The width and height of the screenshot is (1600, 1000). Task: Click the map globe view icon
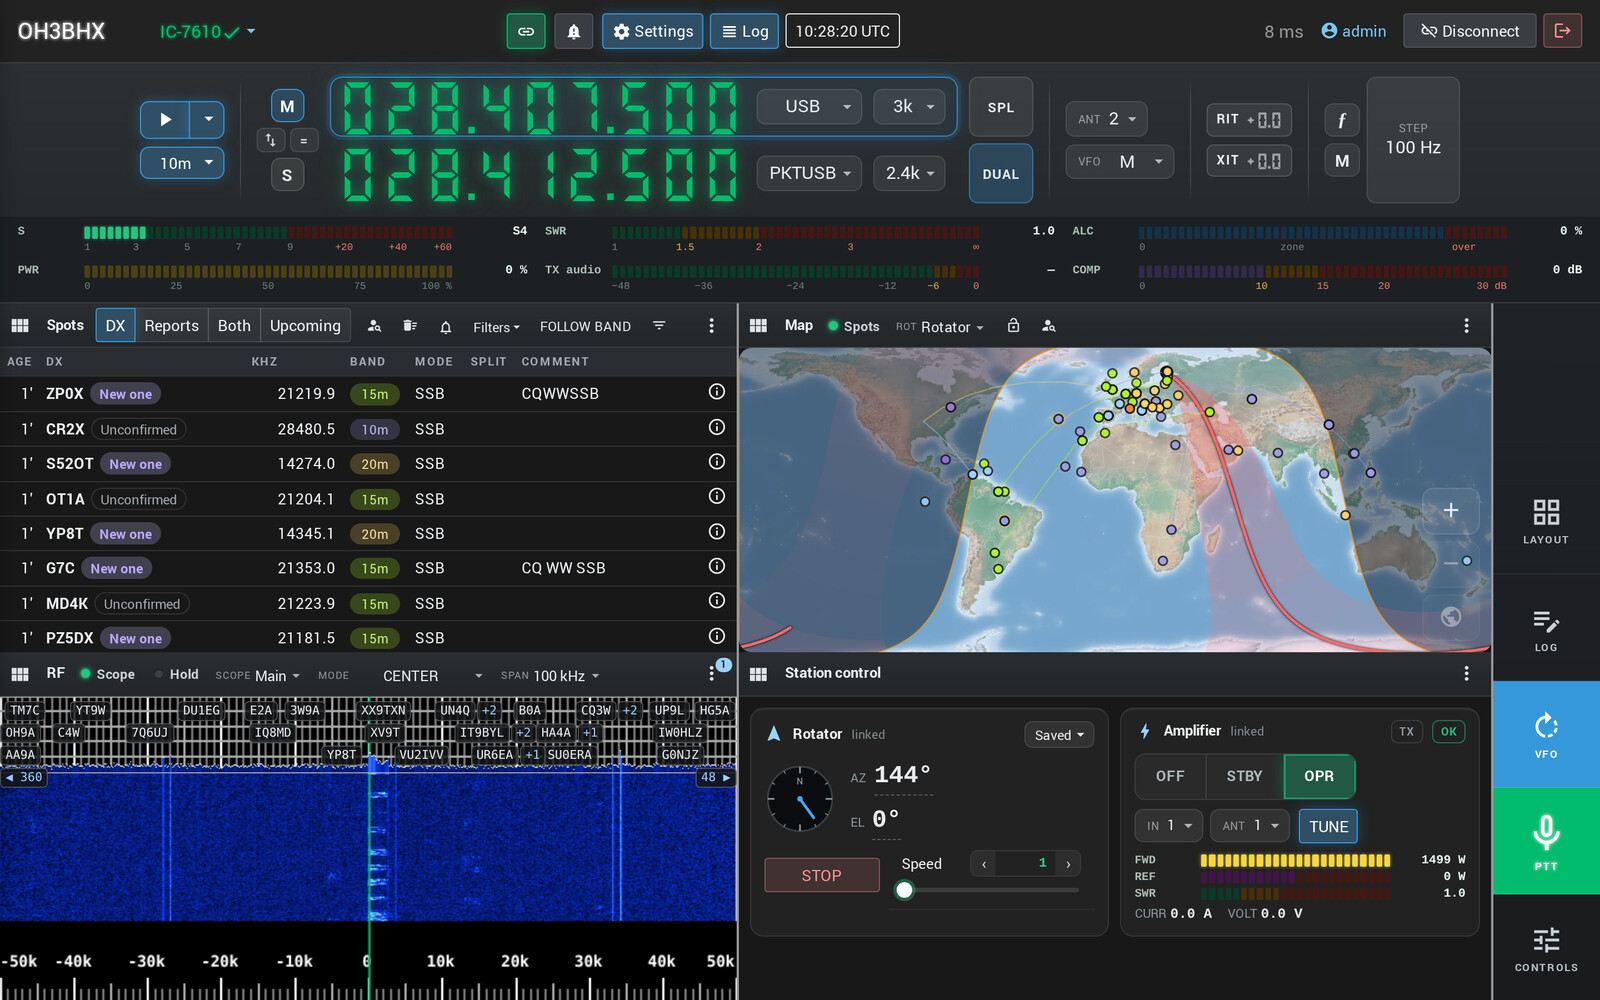point(1450,617)
